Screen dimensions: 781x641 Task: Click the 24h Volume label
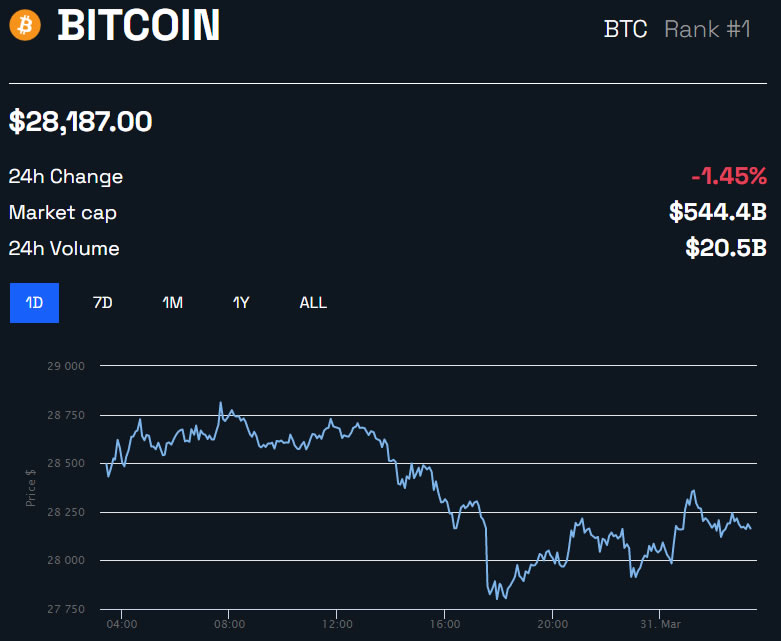(x=64, y=249)
